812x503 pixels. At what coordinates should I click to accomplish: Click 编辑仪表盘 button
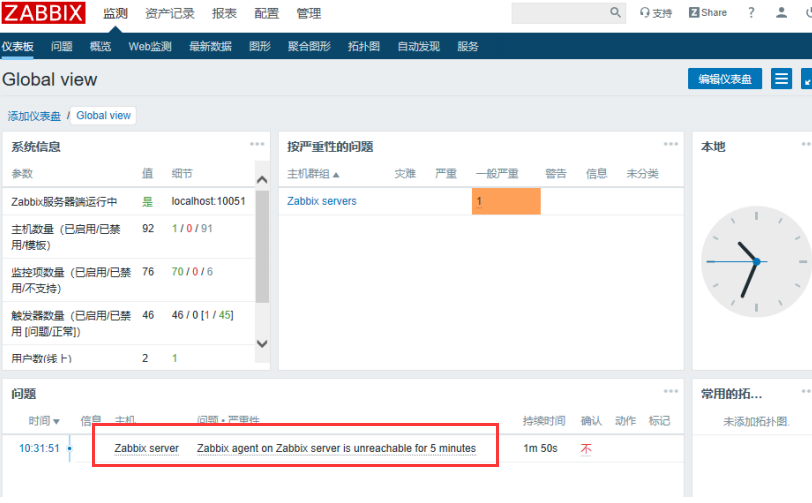pyautogui.click(x=724, y=79)
